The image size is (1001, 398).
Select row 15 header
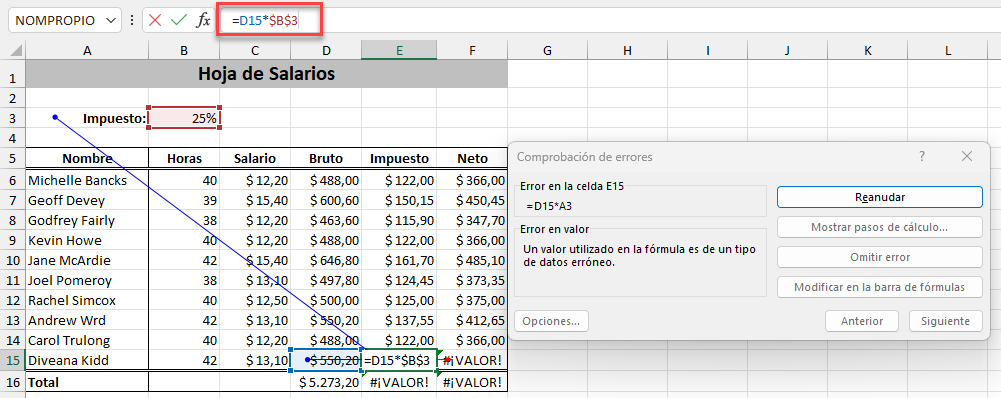[13, 360]
